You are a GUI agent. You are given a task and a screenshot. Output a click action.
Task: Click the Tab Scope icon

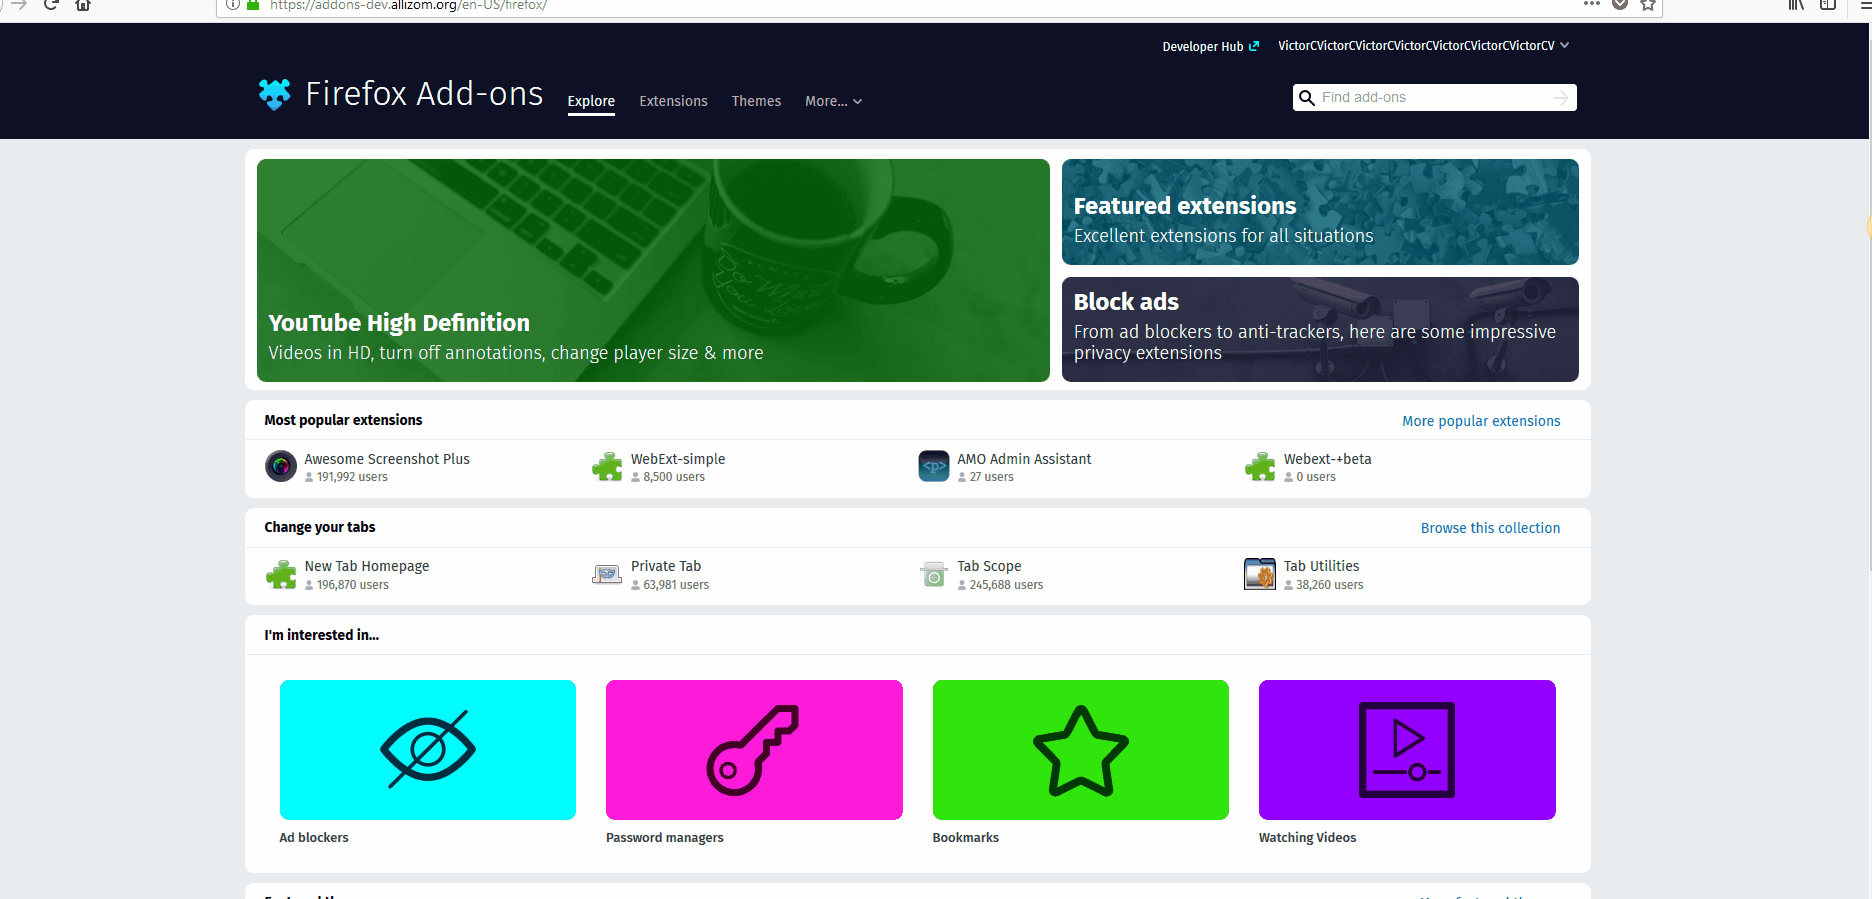click(x=934, y=574)
